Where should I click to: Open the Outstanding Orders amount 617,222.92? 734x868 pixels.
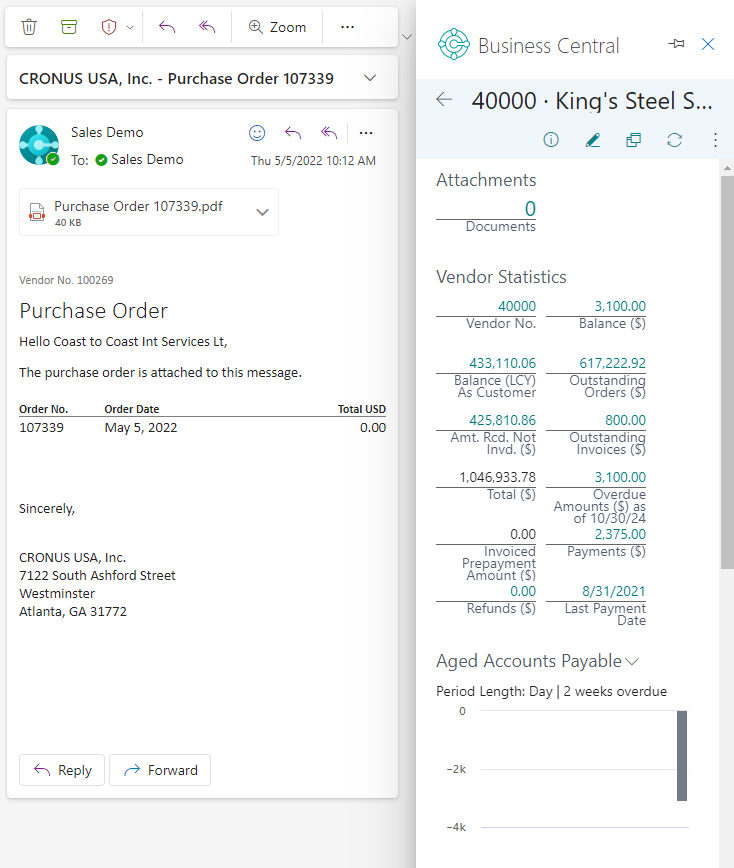click(x=612, y=363)
